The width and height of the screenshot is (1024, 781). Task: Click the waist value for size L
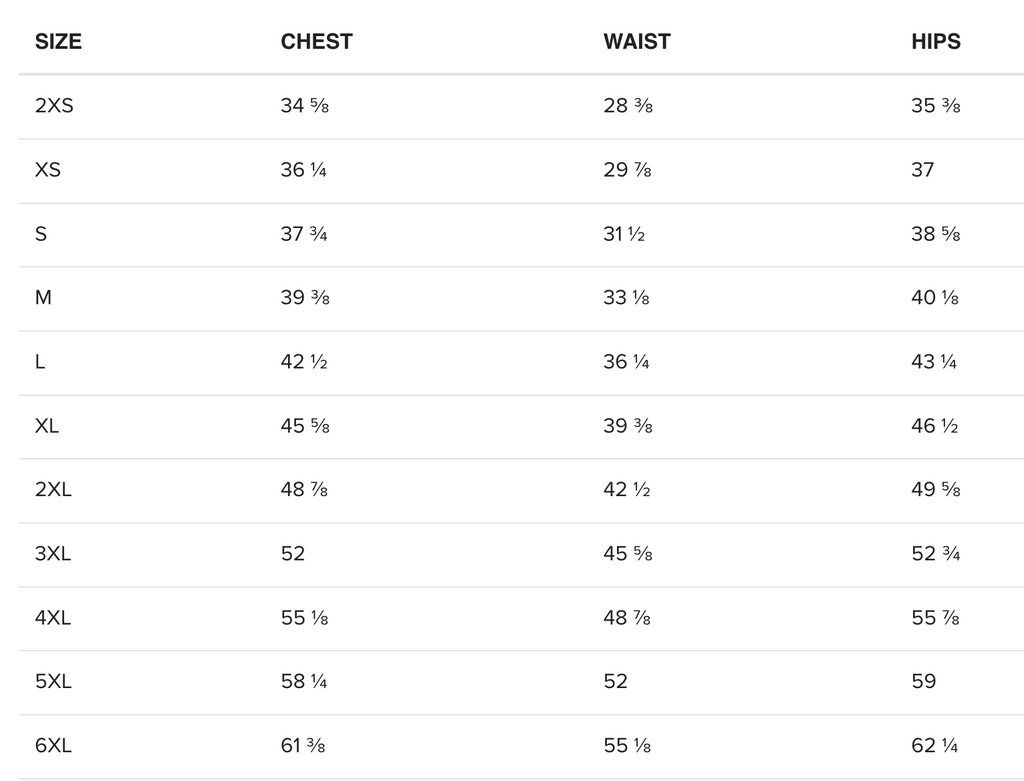coord(626,362)
